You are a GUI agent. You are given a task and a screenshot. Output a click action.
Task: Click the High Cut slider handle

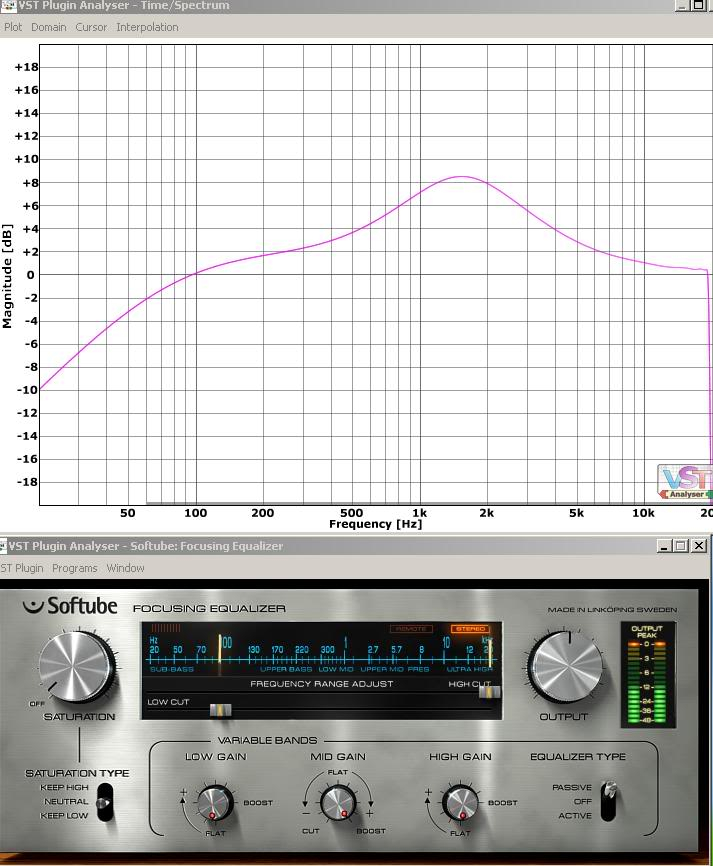(x=489, y=692)
